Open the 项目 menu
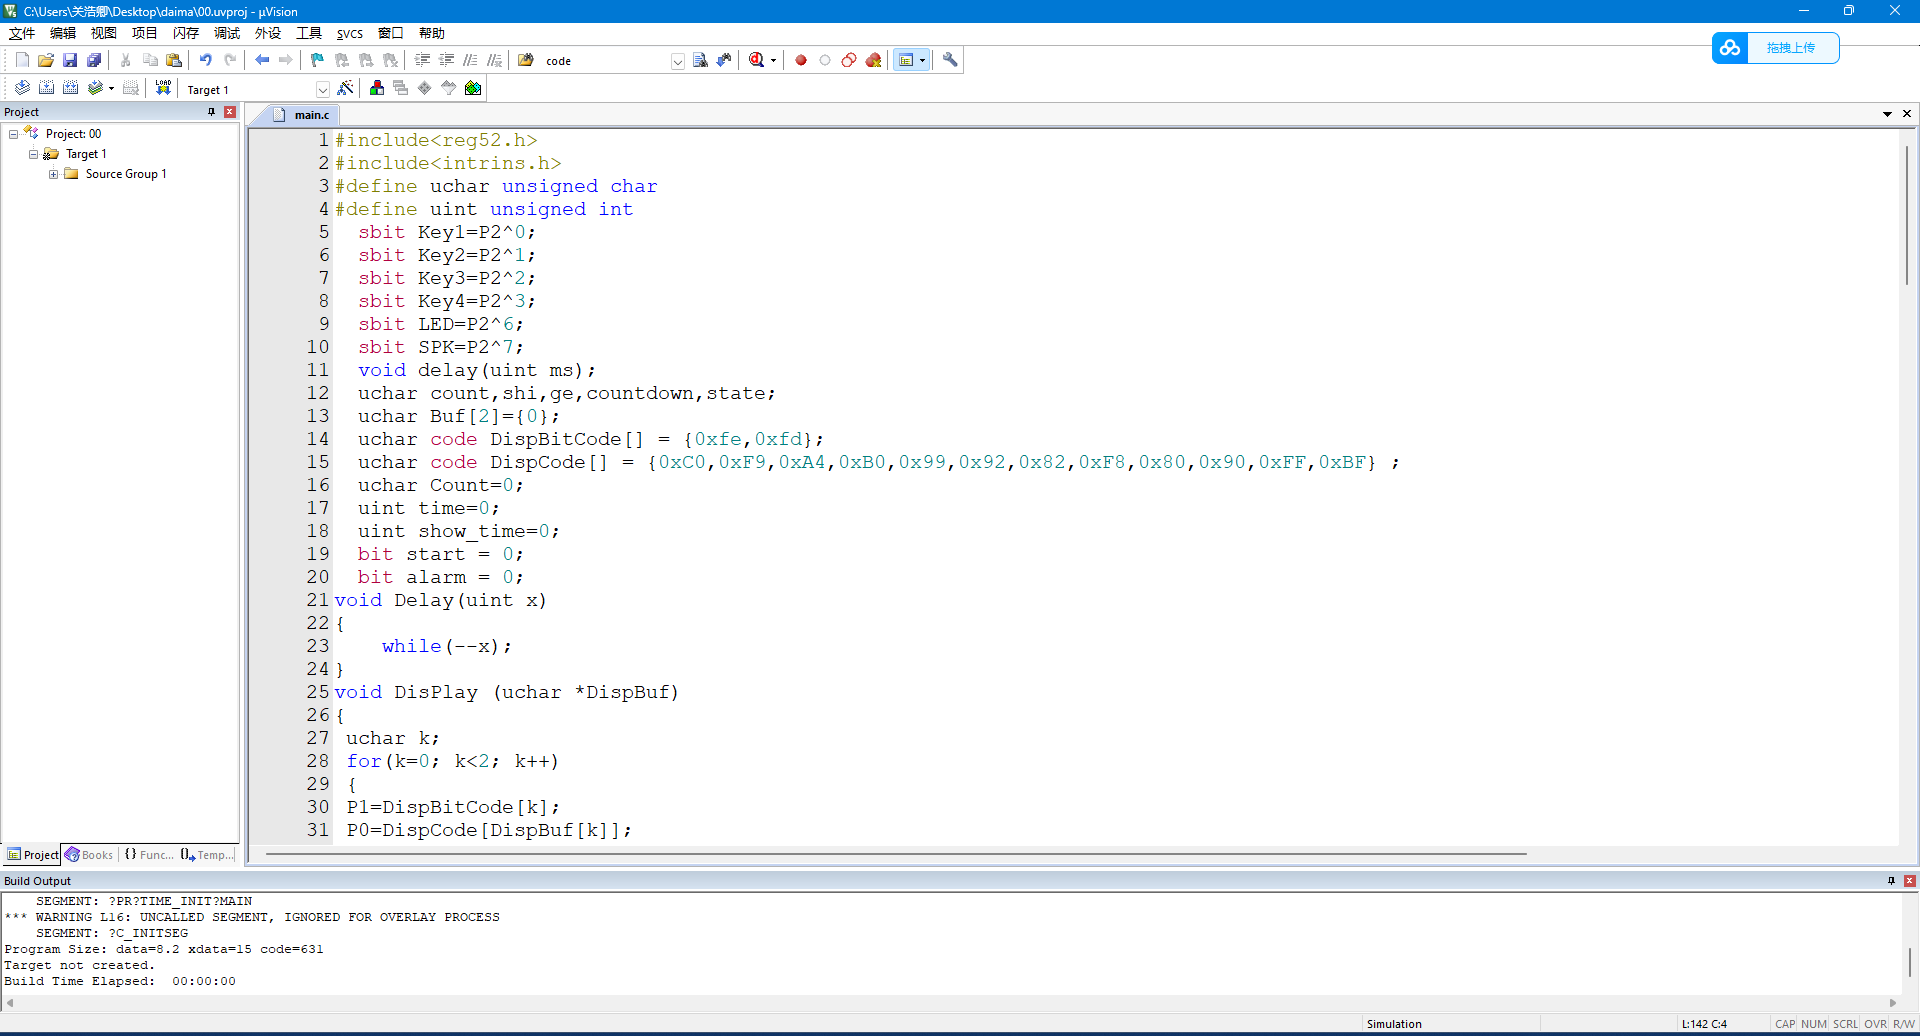The image size is (1920, 1036). [144, 33]
